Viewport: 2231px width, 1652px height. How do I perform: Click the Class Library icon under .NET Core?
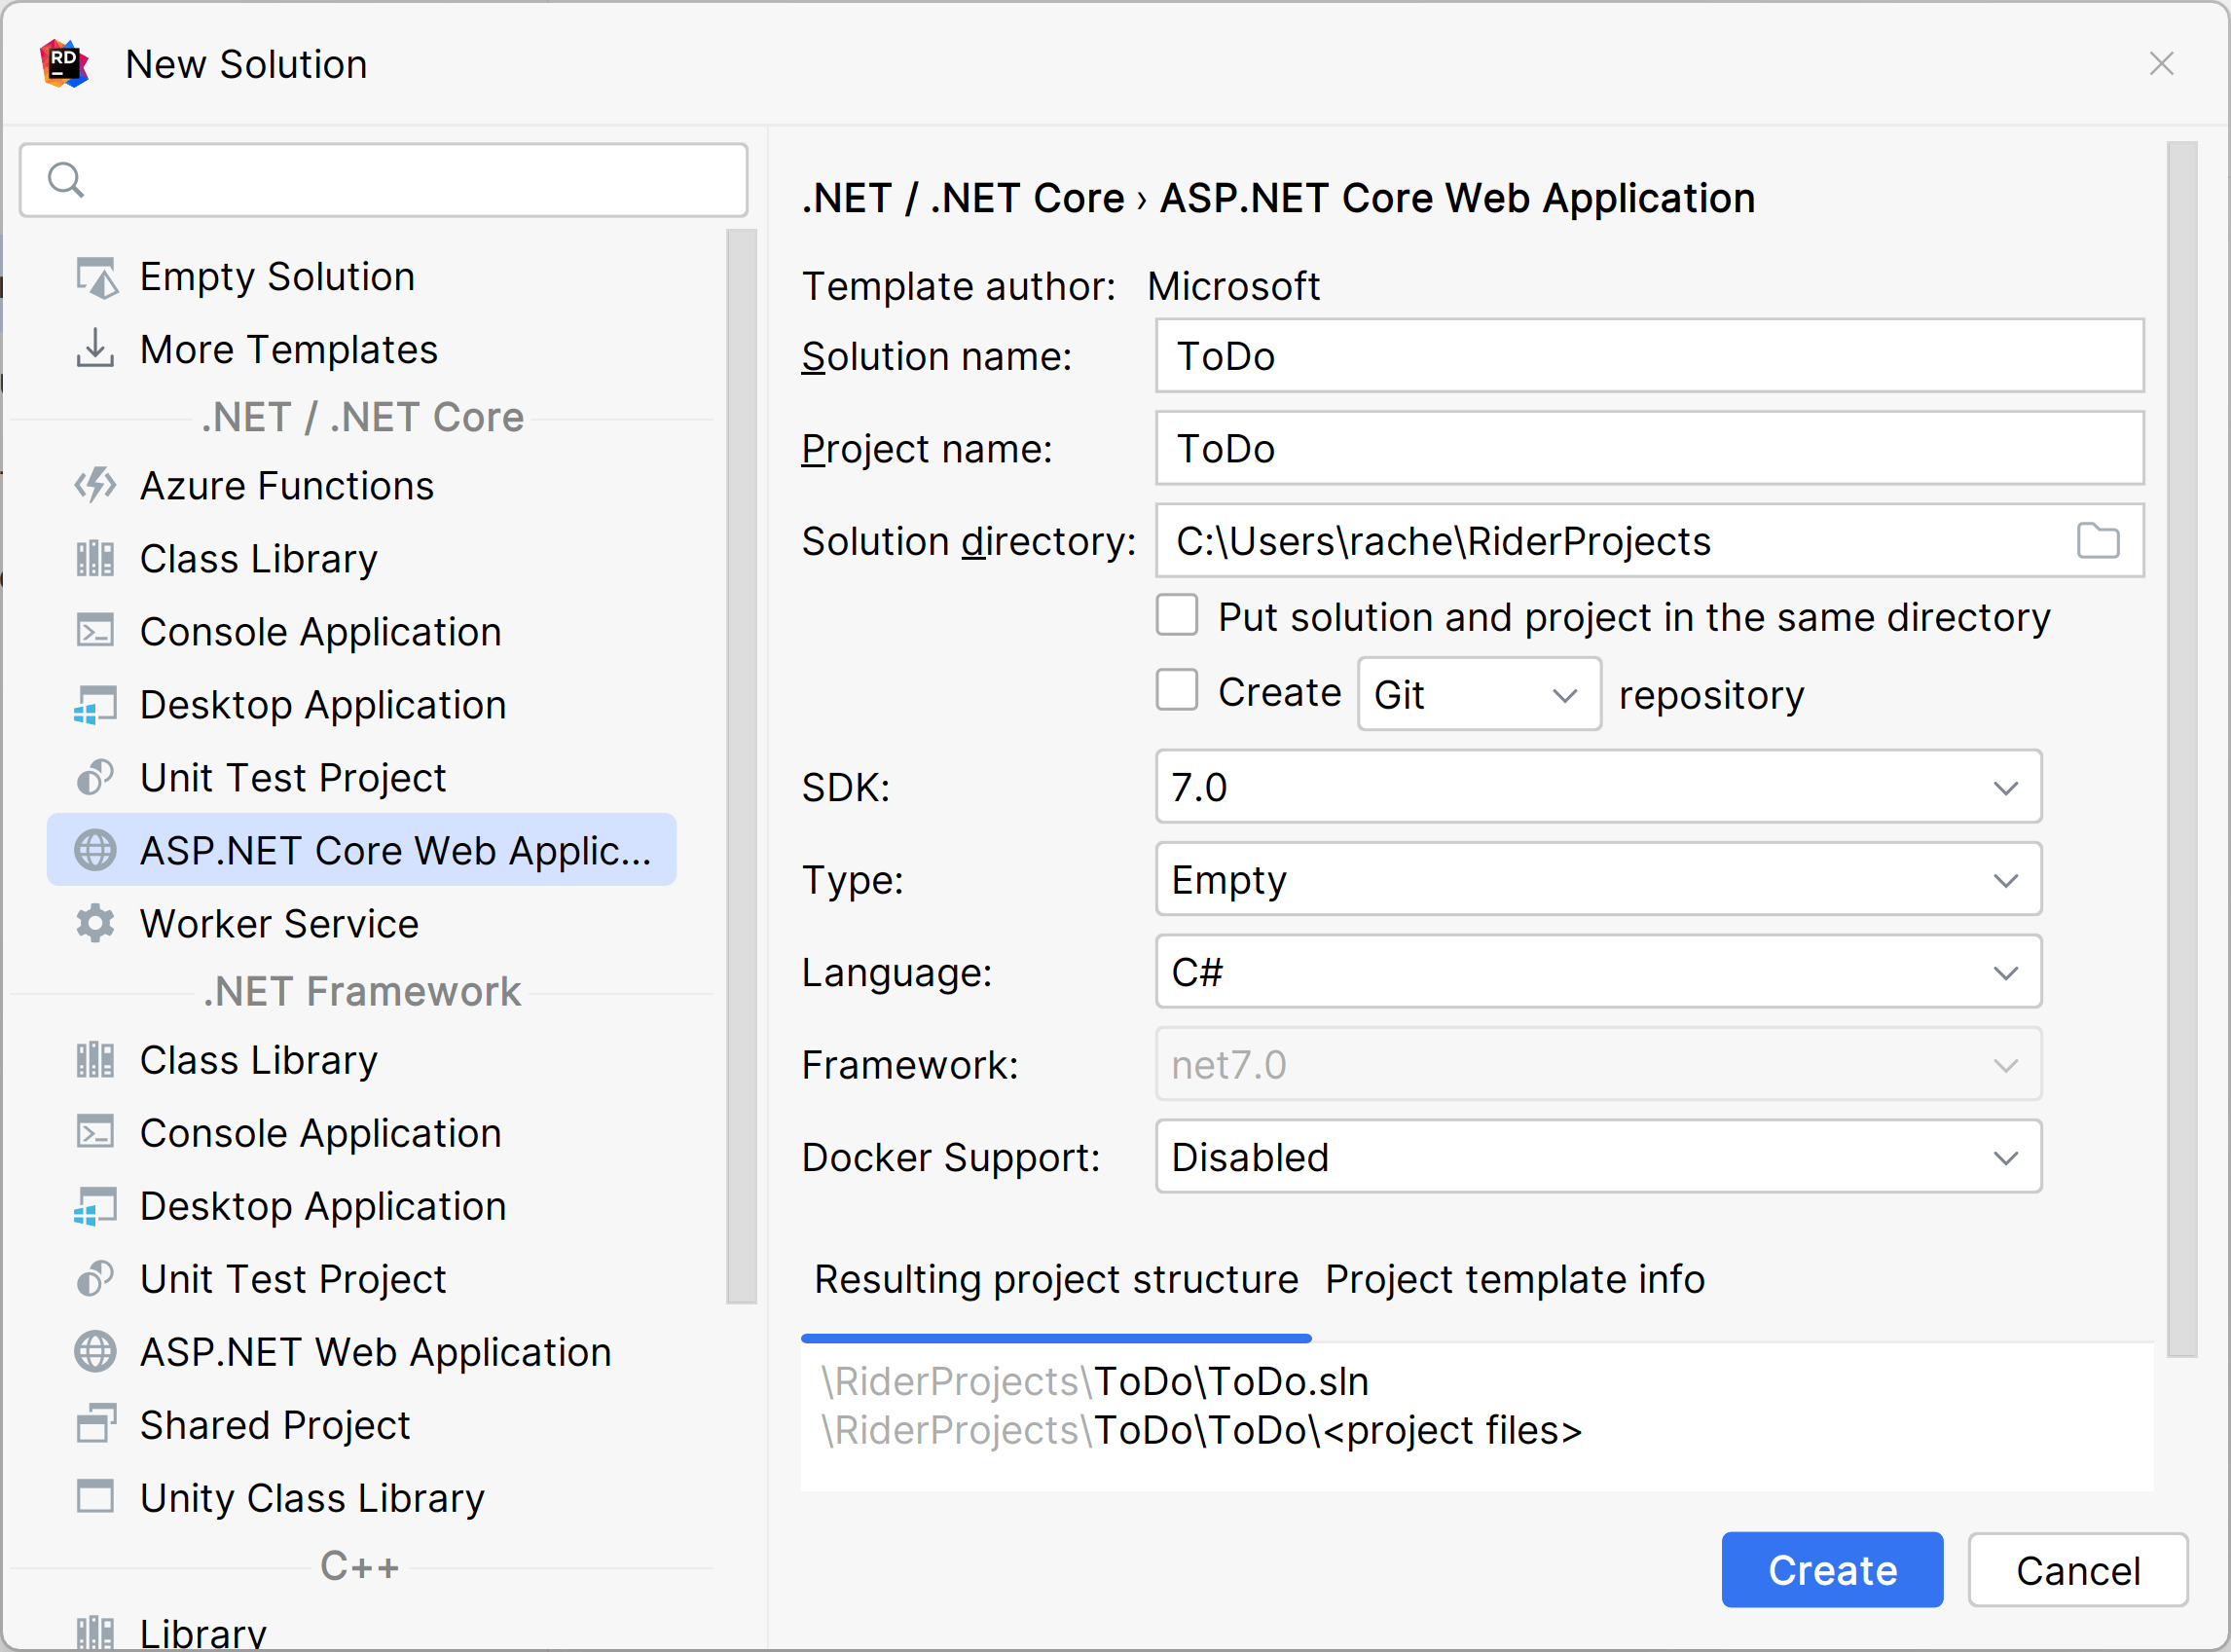pyautogui.click(x=95, y=558)
